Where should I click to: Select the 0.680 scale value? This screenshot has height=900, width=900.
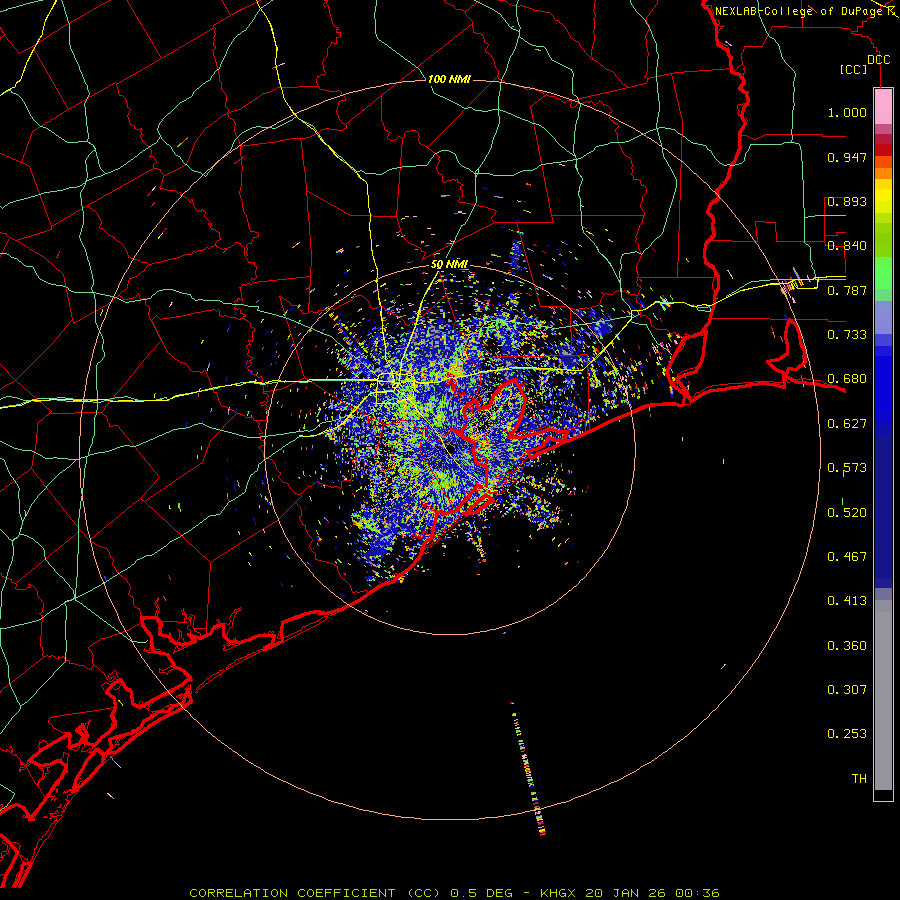tap(847, 379)
